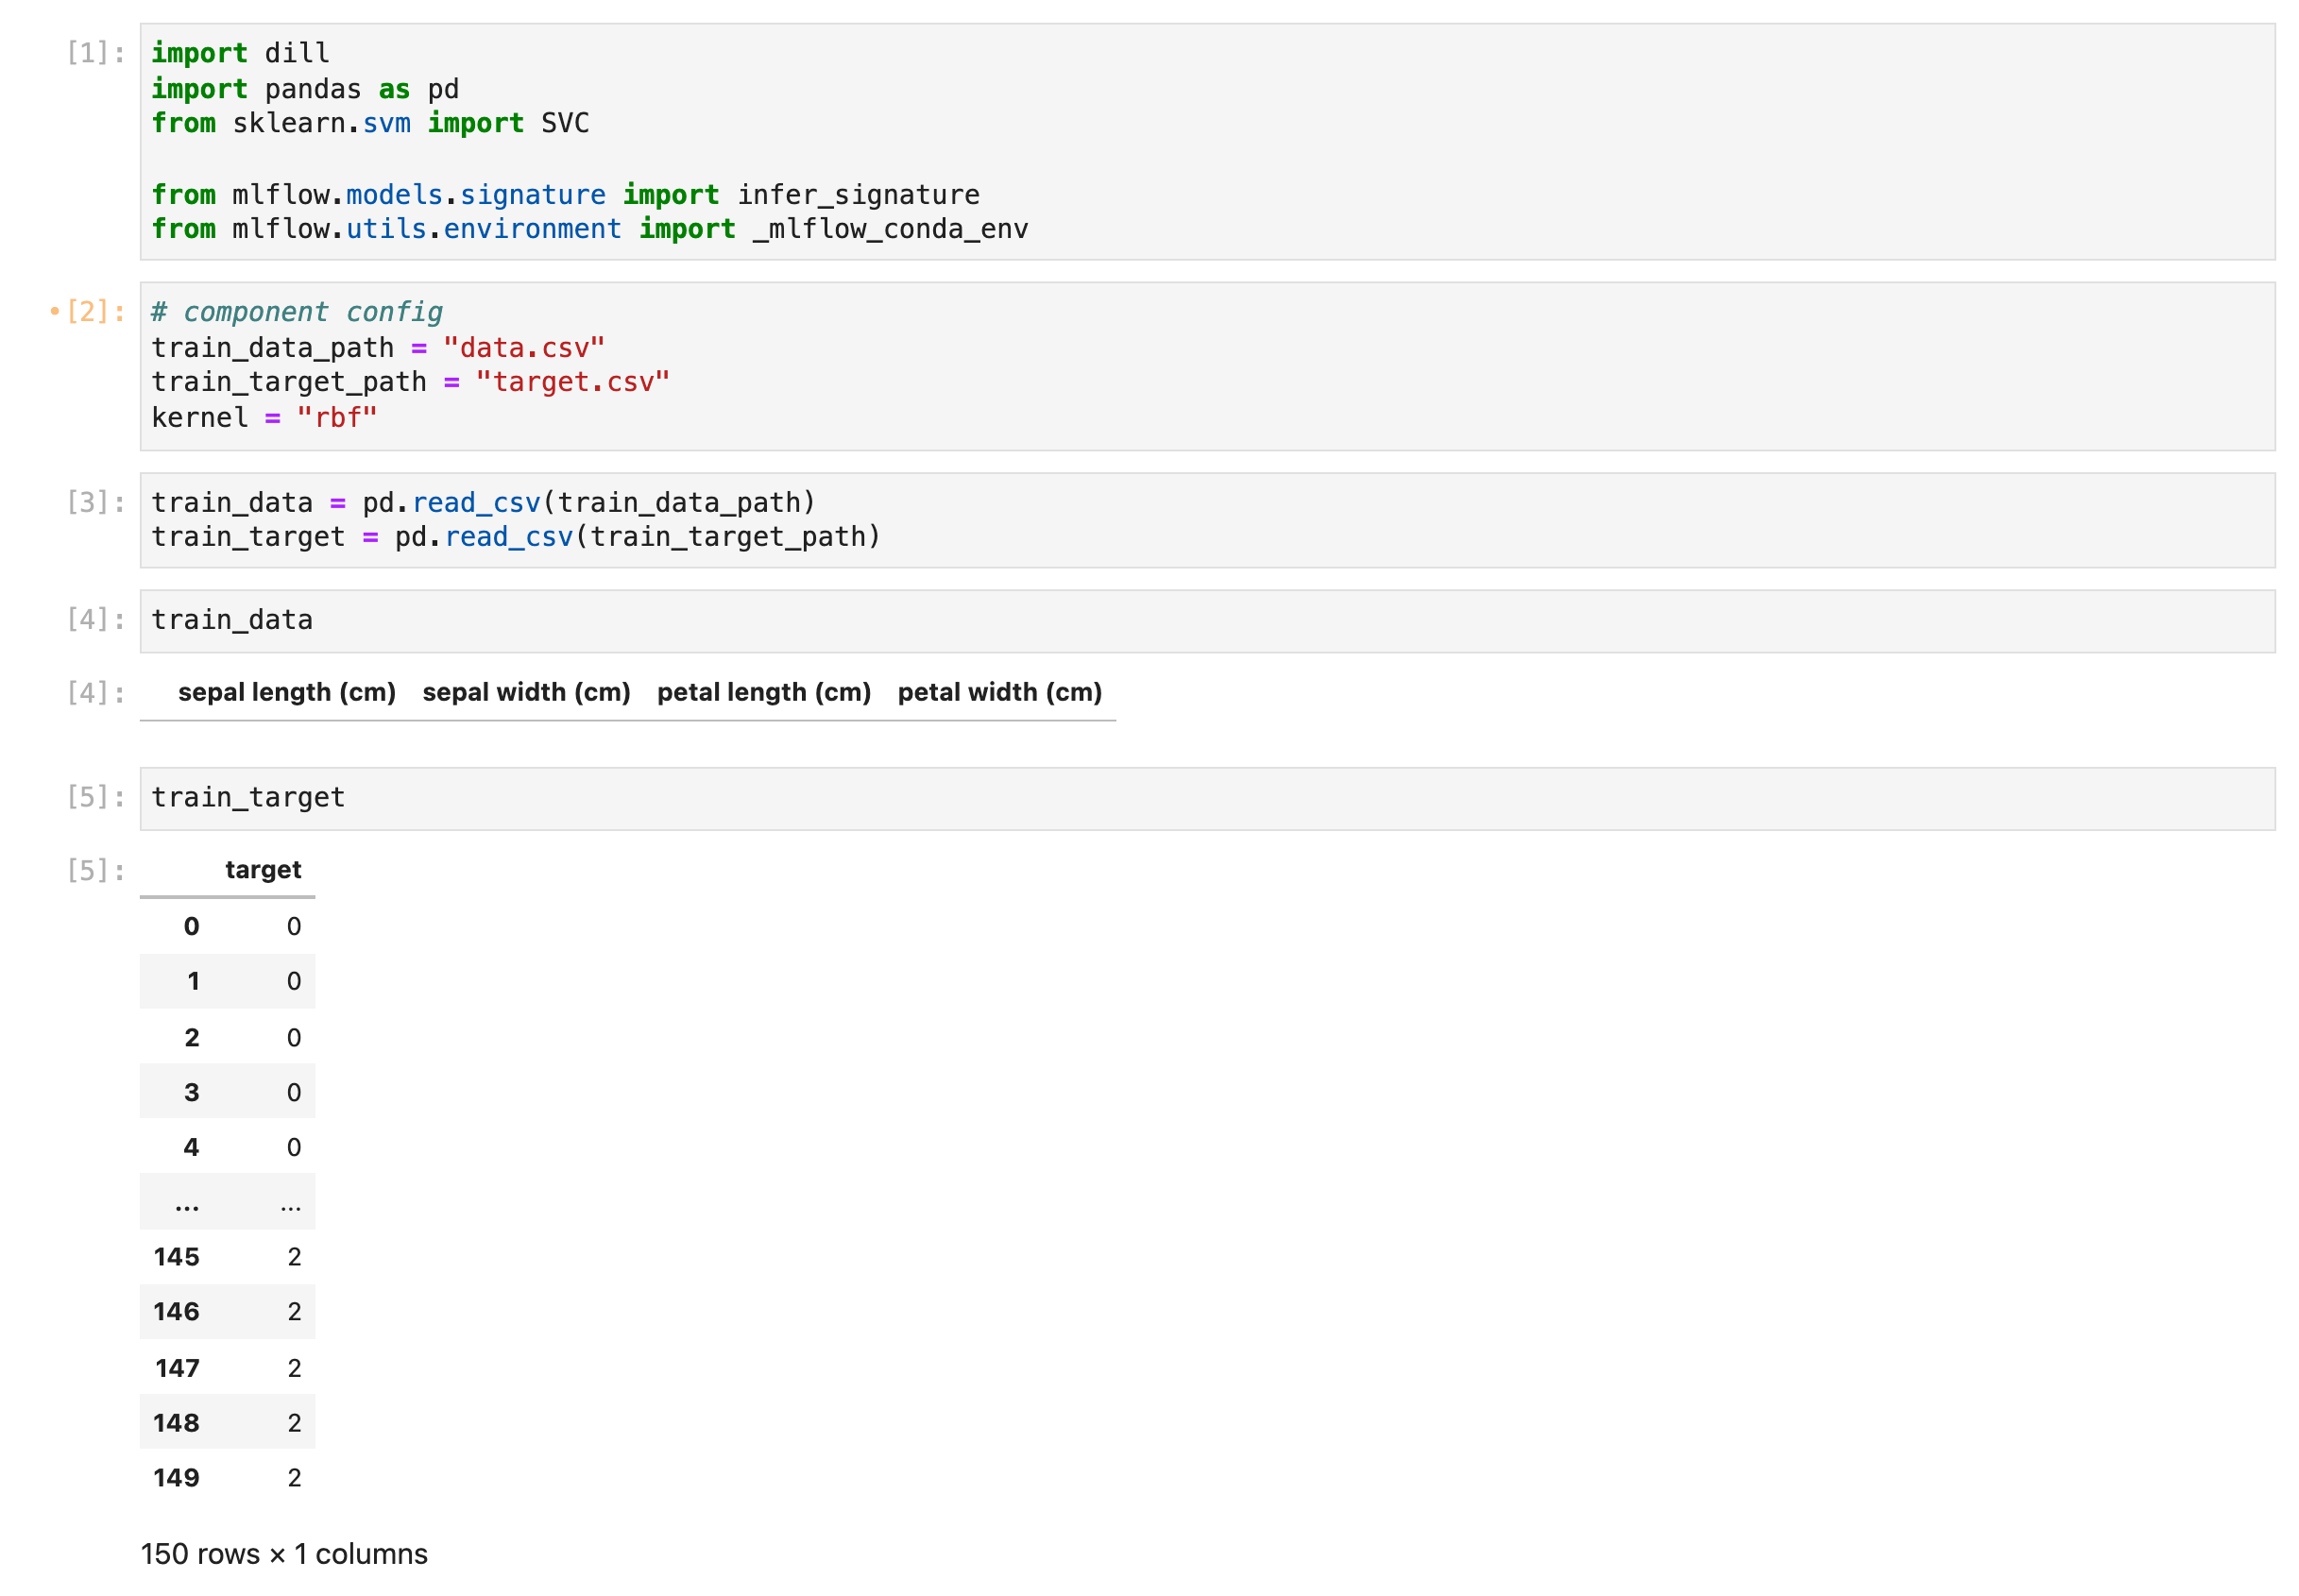Click the '# component config' comment
2299x1596 pixels.
pyautogui.click(x=297, y=312)
